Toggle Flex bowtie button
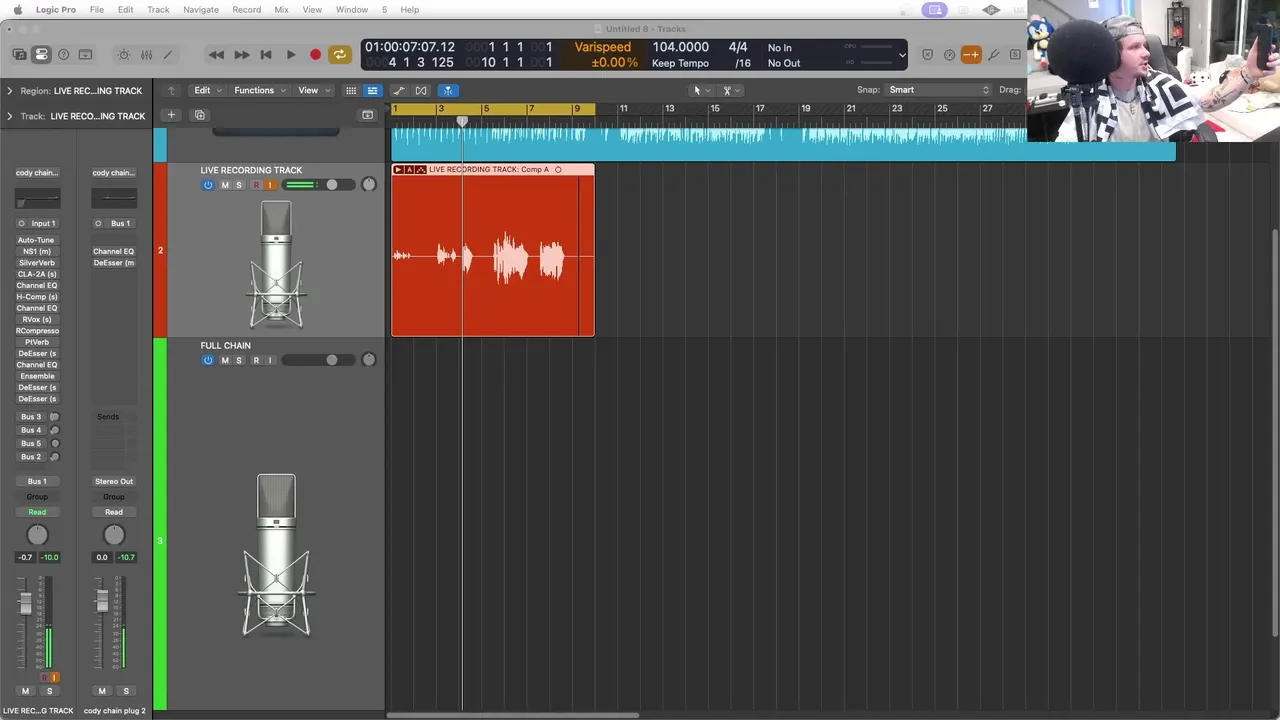Image resolution: width=1280 pixels, height=720 pixels. tap(421, 90)
